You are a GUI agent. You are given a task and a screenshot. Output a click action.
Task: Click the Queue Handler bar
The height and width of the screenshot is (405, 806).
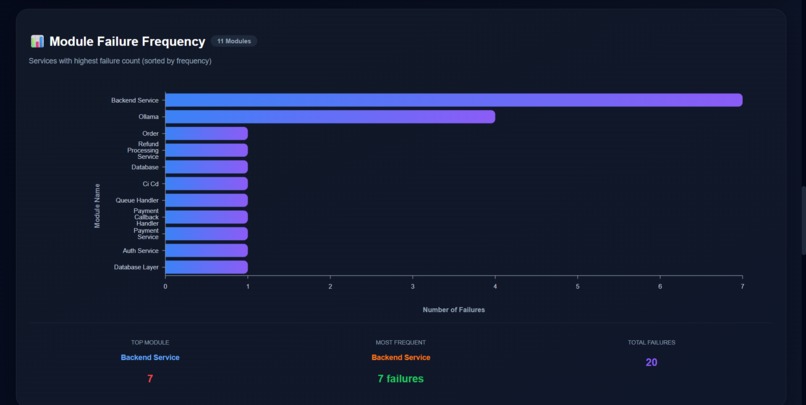(207, 200)
